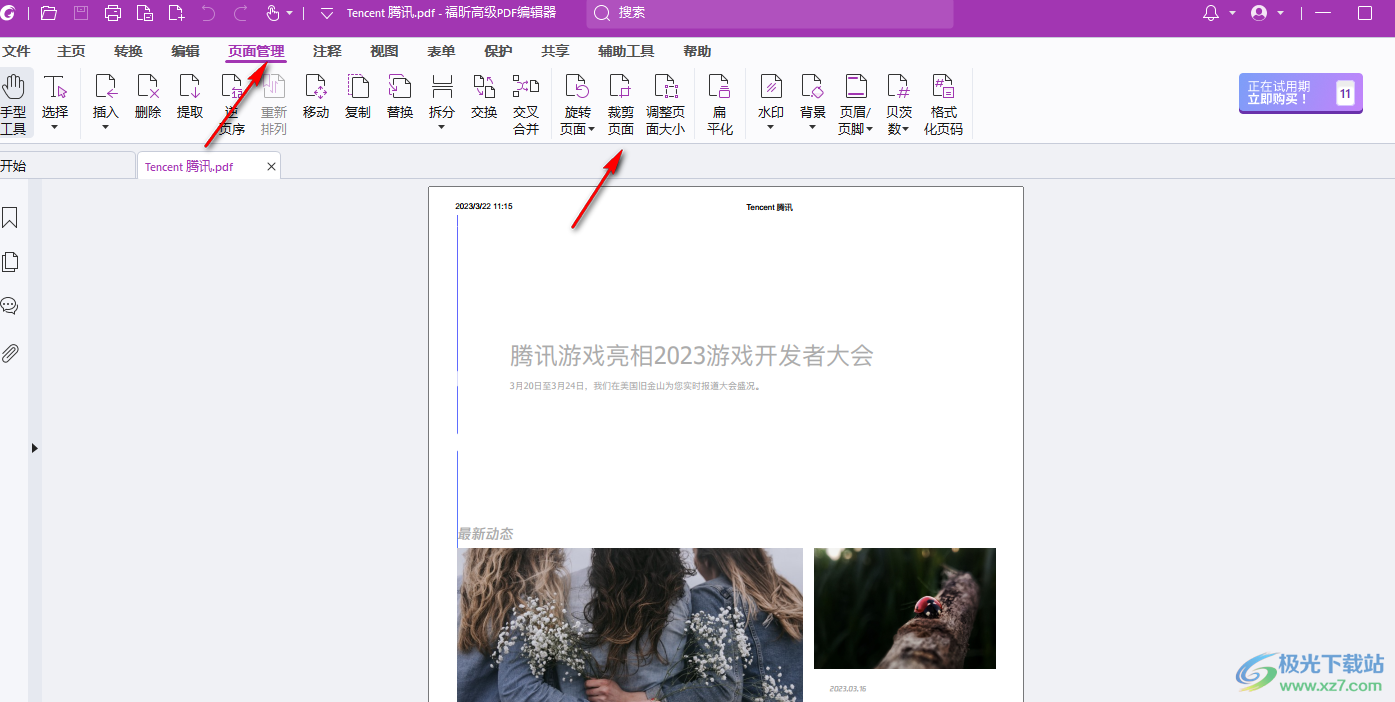Switch to the 转换 ribbon tab

[x=128, y=51]
